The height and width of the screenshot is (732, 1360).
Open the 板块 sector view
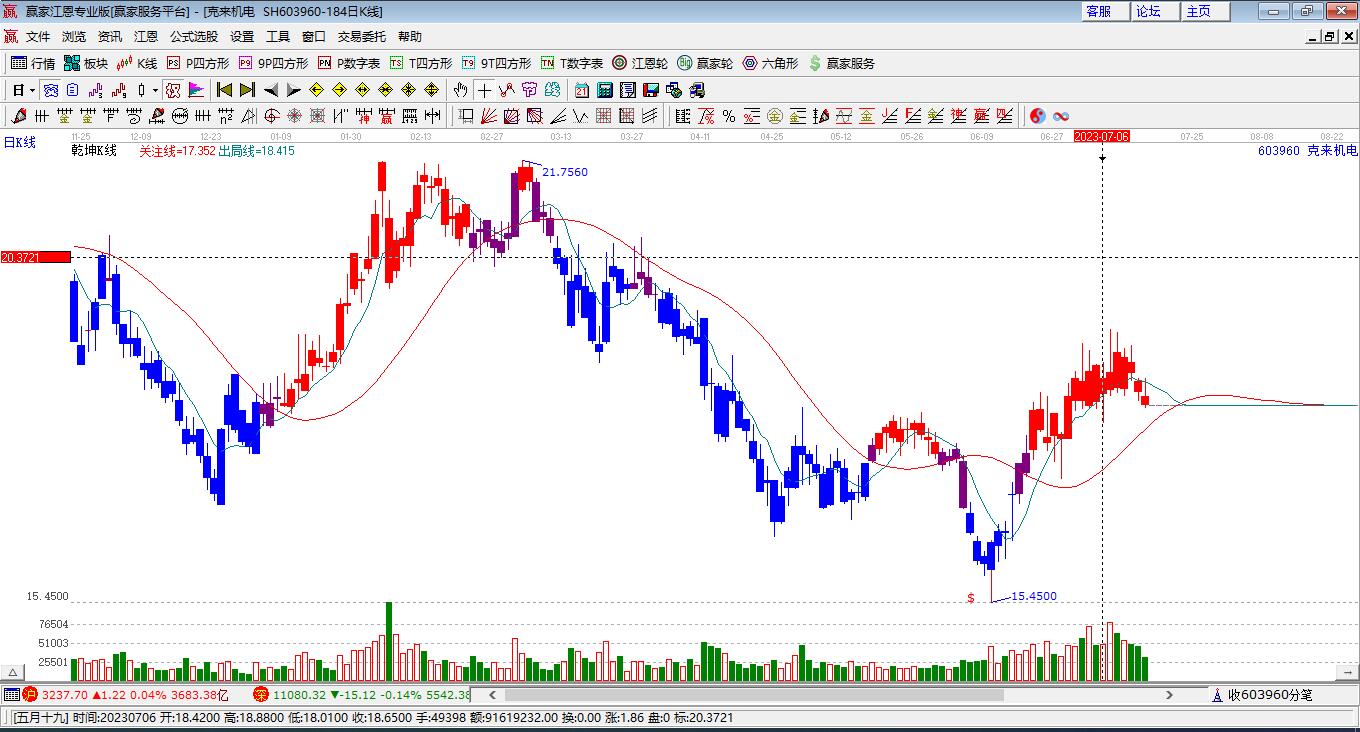click(x=86, y=63)
